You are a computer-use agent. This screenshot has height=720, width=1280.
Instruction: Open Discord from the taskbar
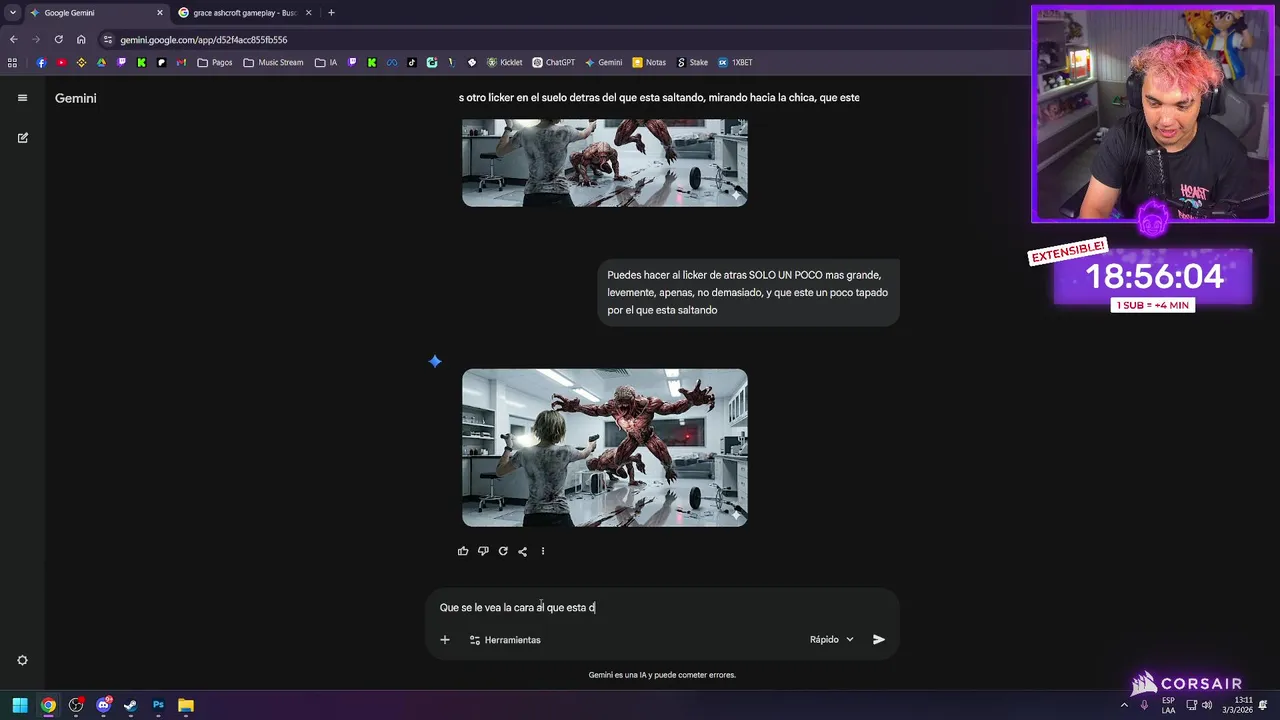coord(103,705)
